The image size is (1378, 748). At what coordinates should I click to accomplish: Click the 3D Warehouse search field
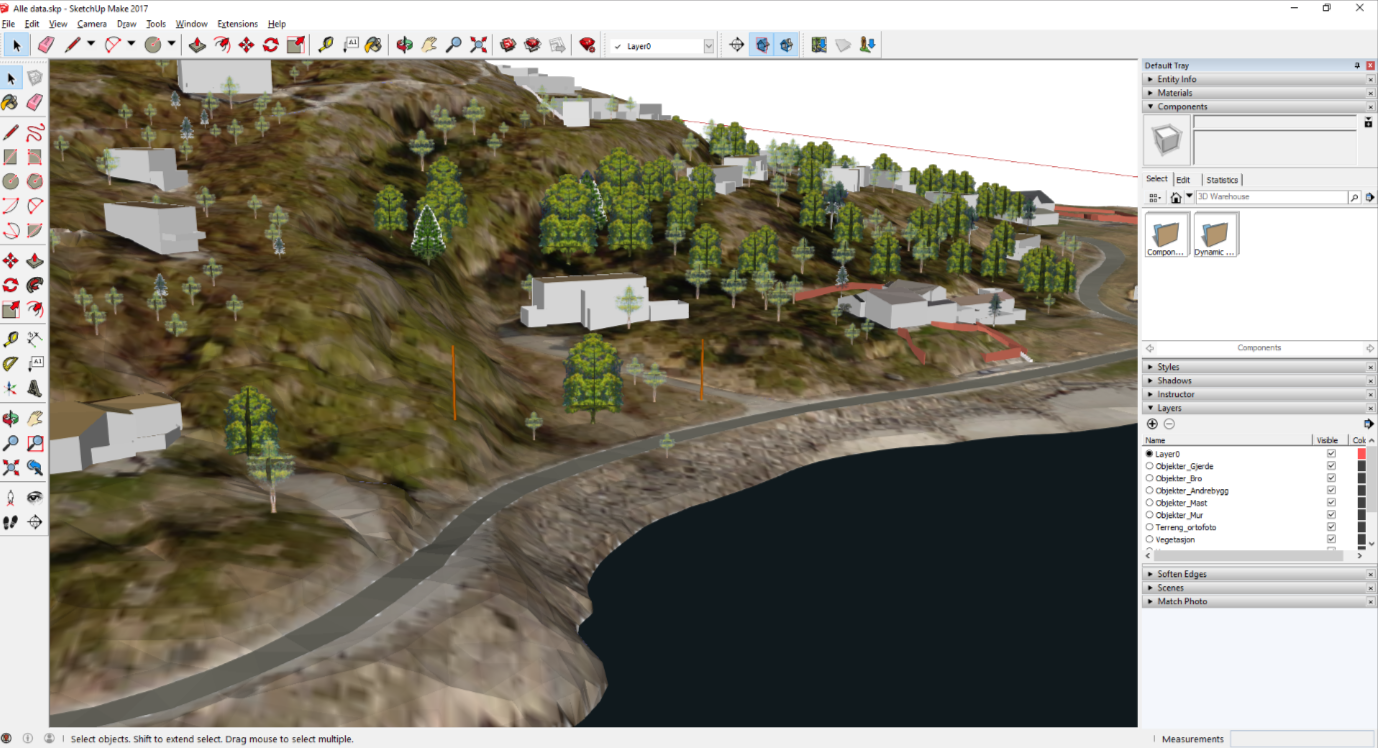[1270, 197]
